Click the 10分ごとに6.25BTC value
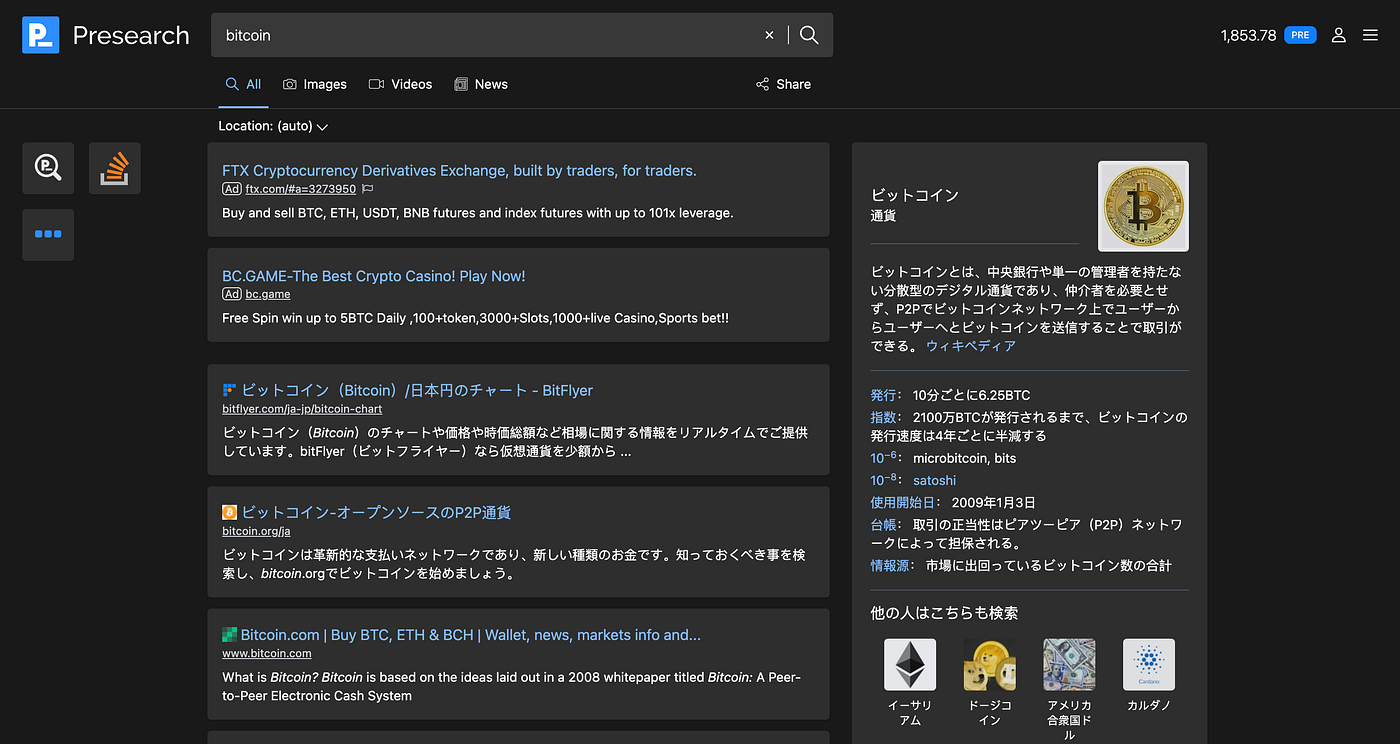The image size is (1400, 744). (x=971, y=395)
